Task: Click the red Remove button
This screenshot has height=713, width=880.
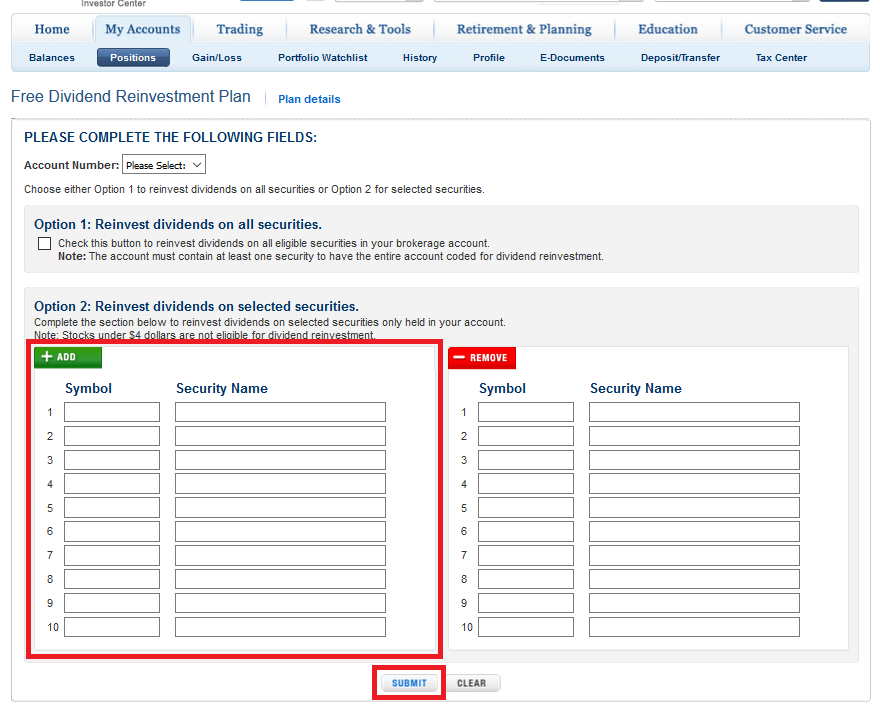Action: pyautogui.click(x=482, y=358)
